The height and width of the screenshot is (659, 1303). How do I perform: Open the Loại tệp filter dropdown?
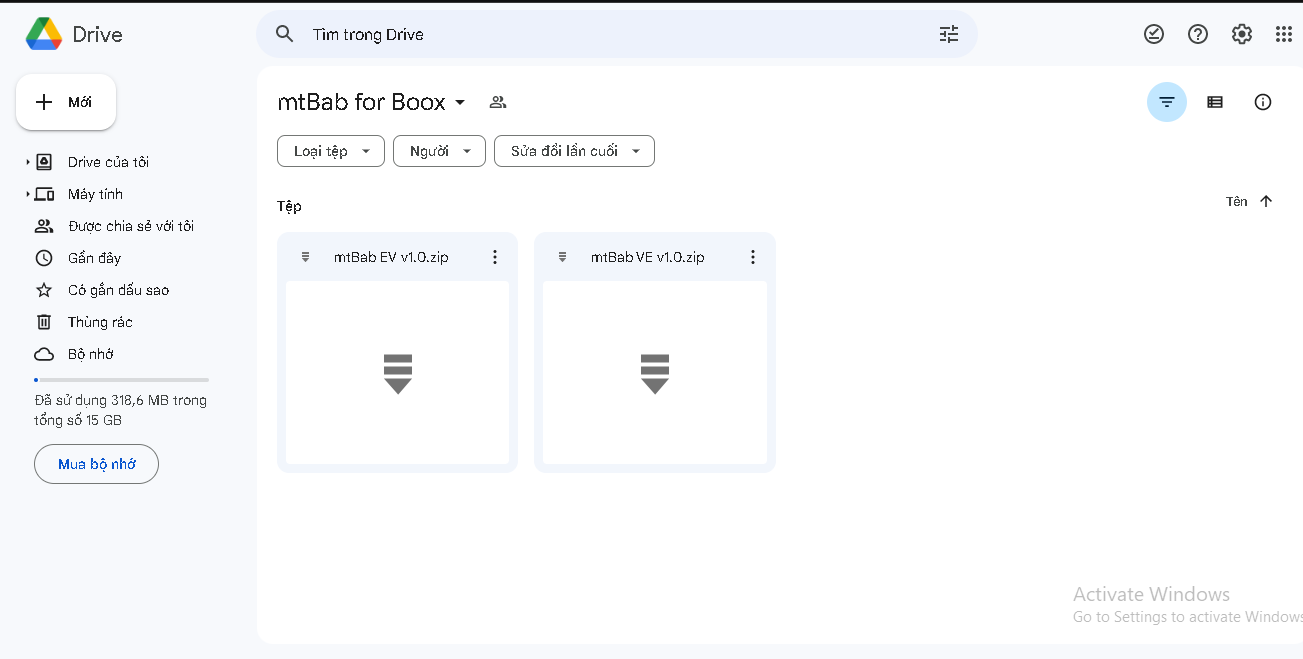330,151
